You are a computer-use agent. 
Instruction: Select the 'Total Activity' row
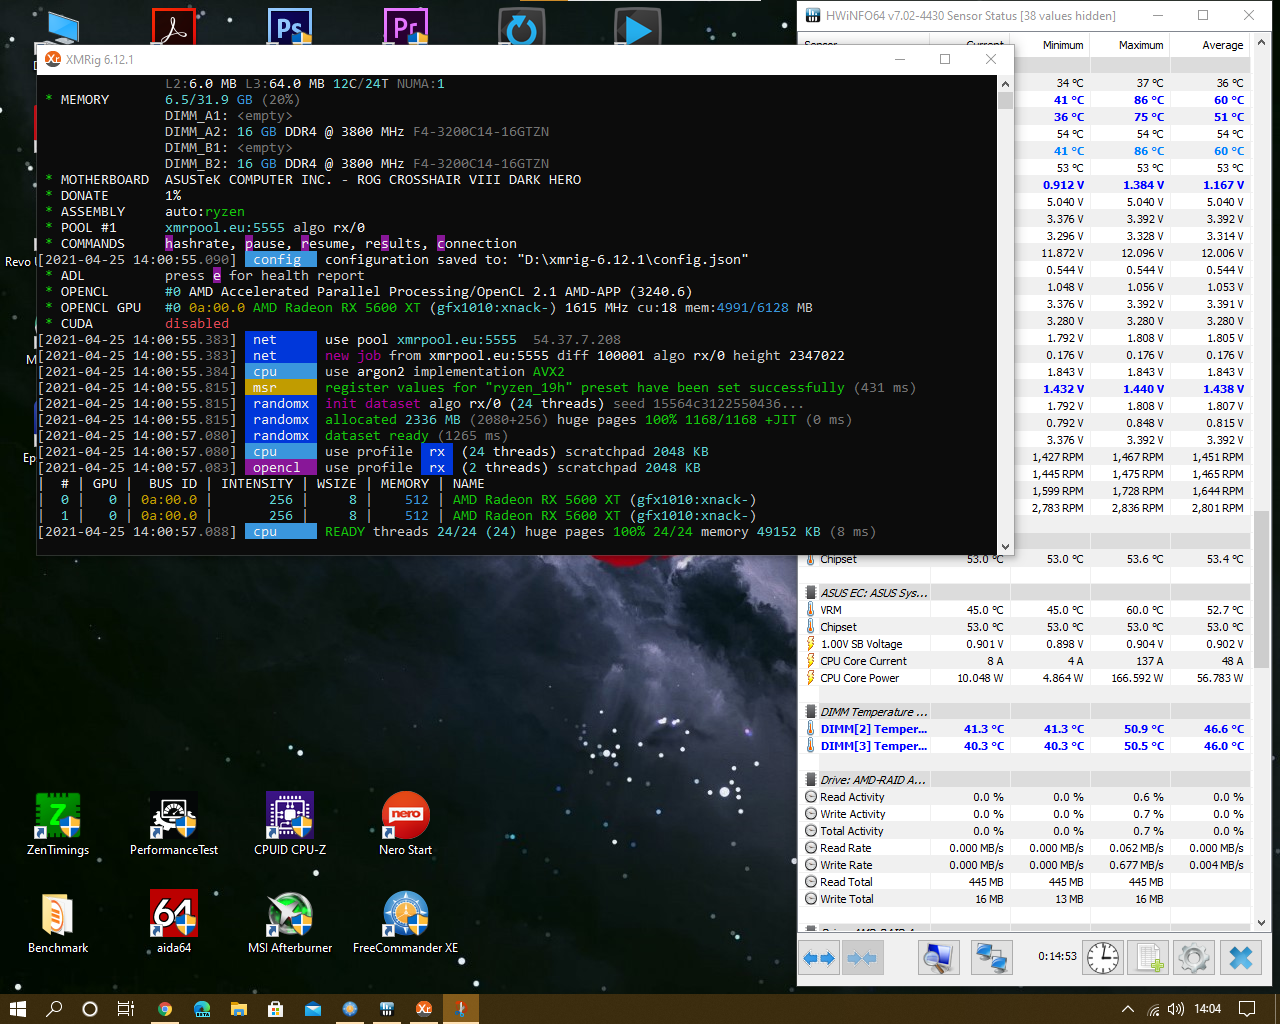(x=1026, y=831)
